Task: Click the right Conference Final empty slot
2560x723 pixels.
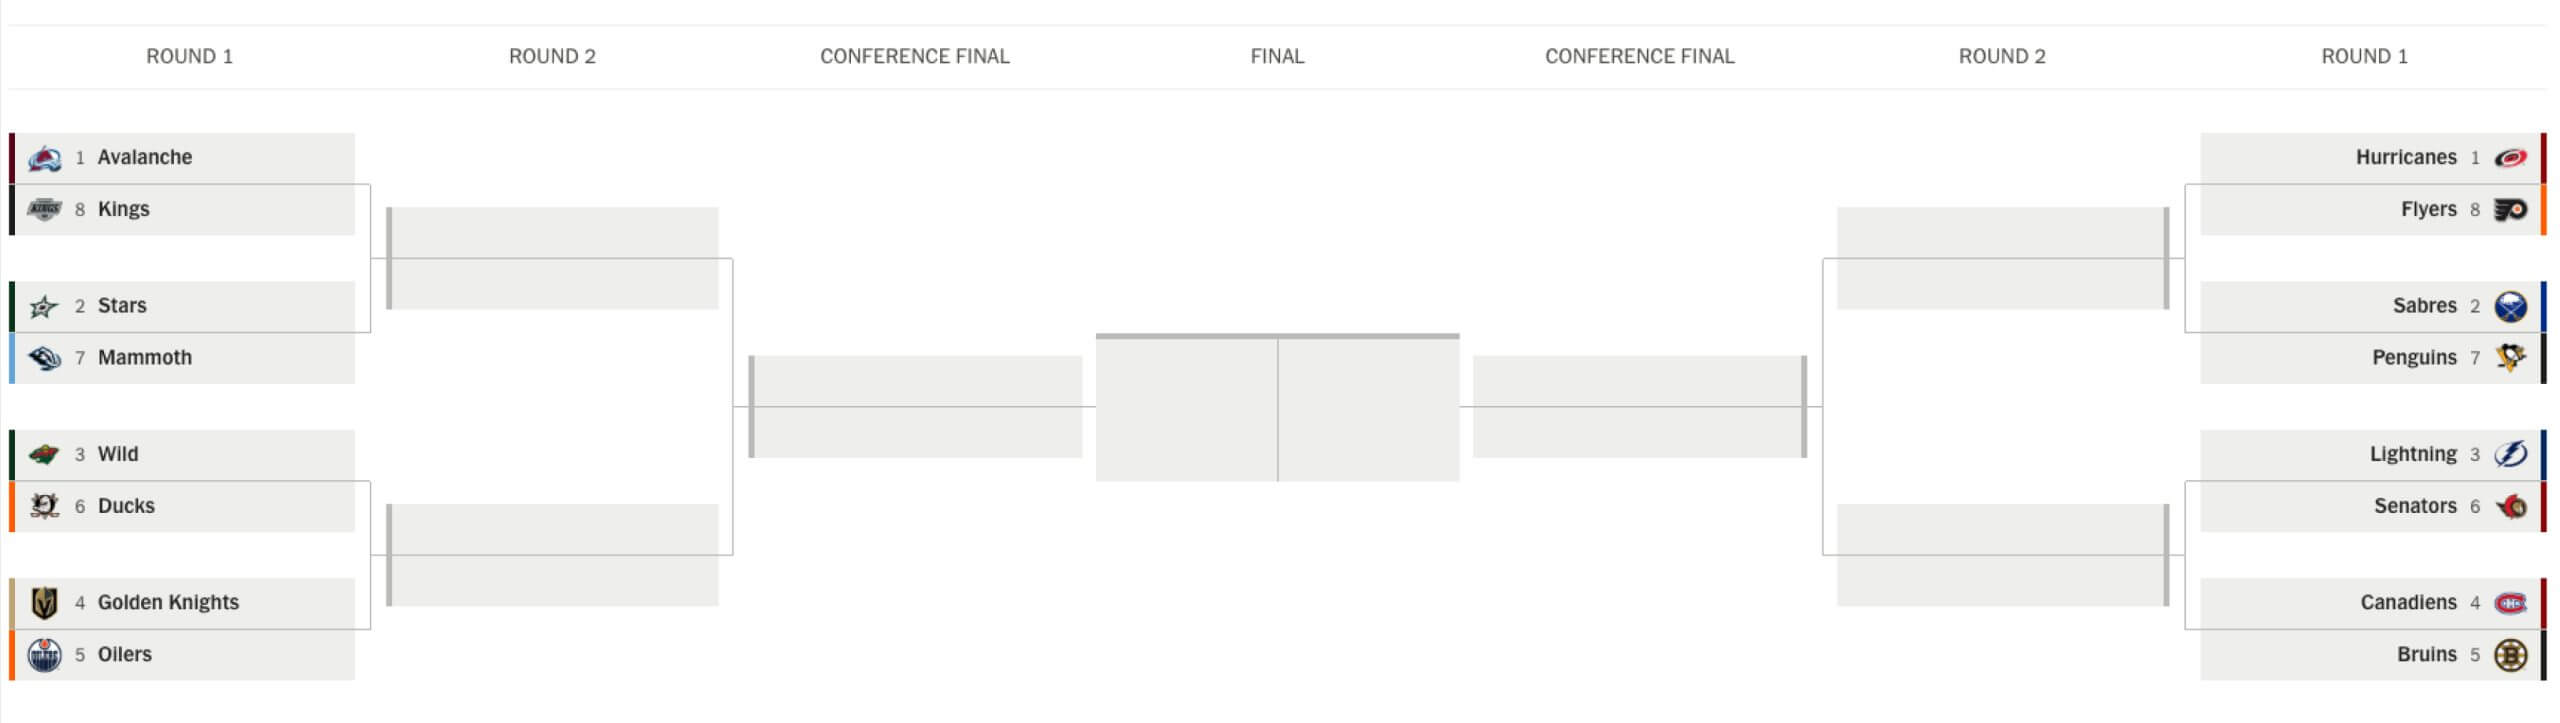Action: click(x=1639, y=407)
